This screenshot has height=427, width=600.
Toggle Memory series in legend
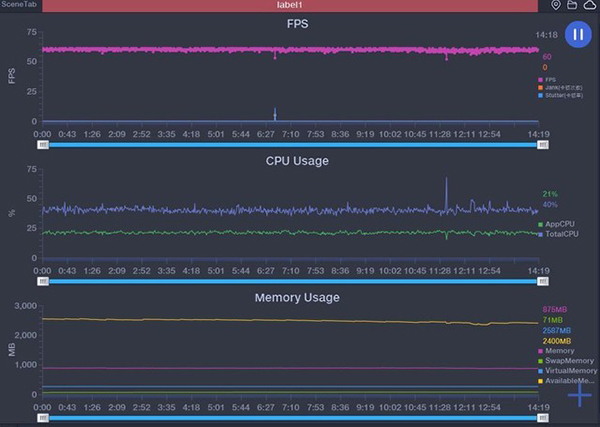[560, 351]
